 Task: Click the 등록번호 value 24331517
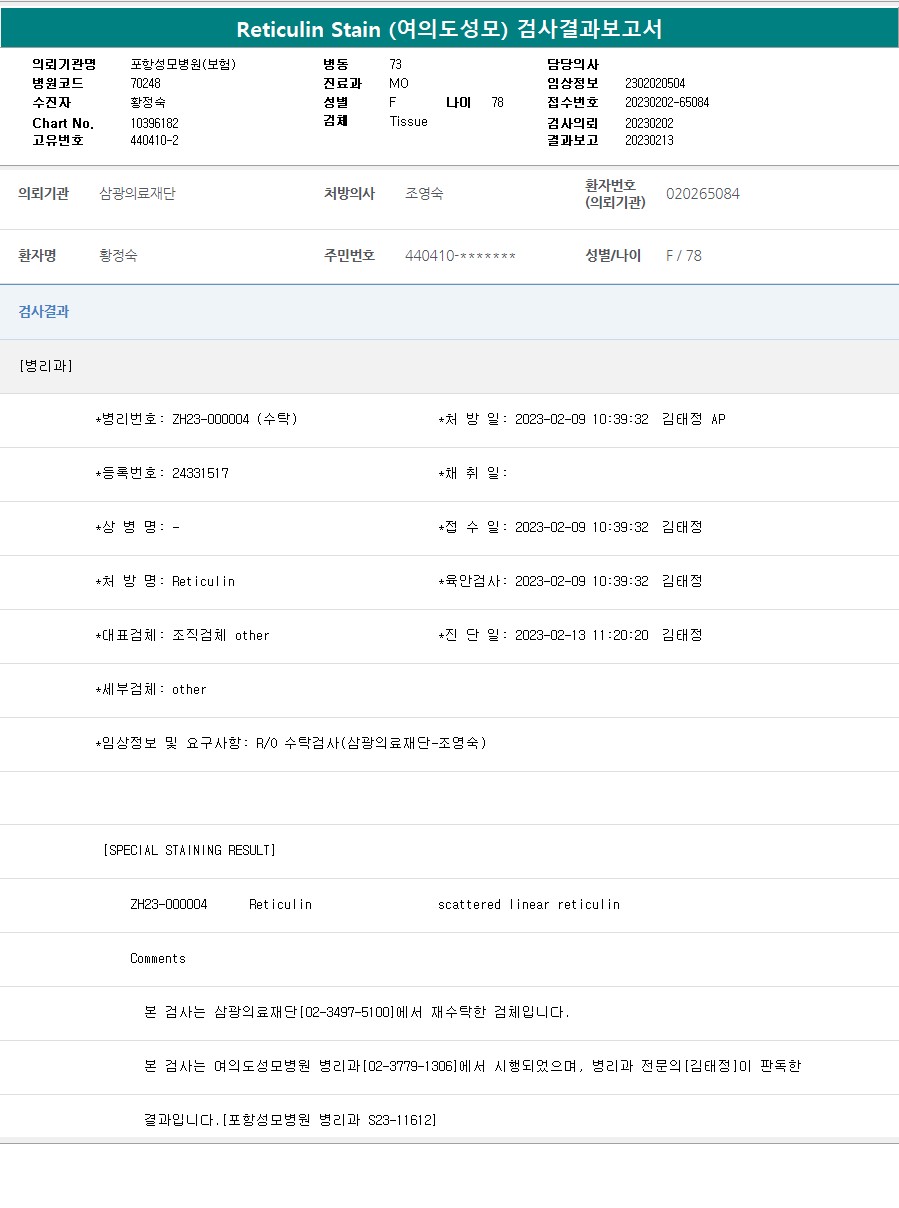click(200, 474)
